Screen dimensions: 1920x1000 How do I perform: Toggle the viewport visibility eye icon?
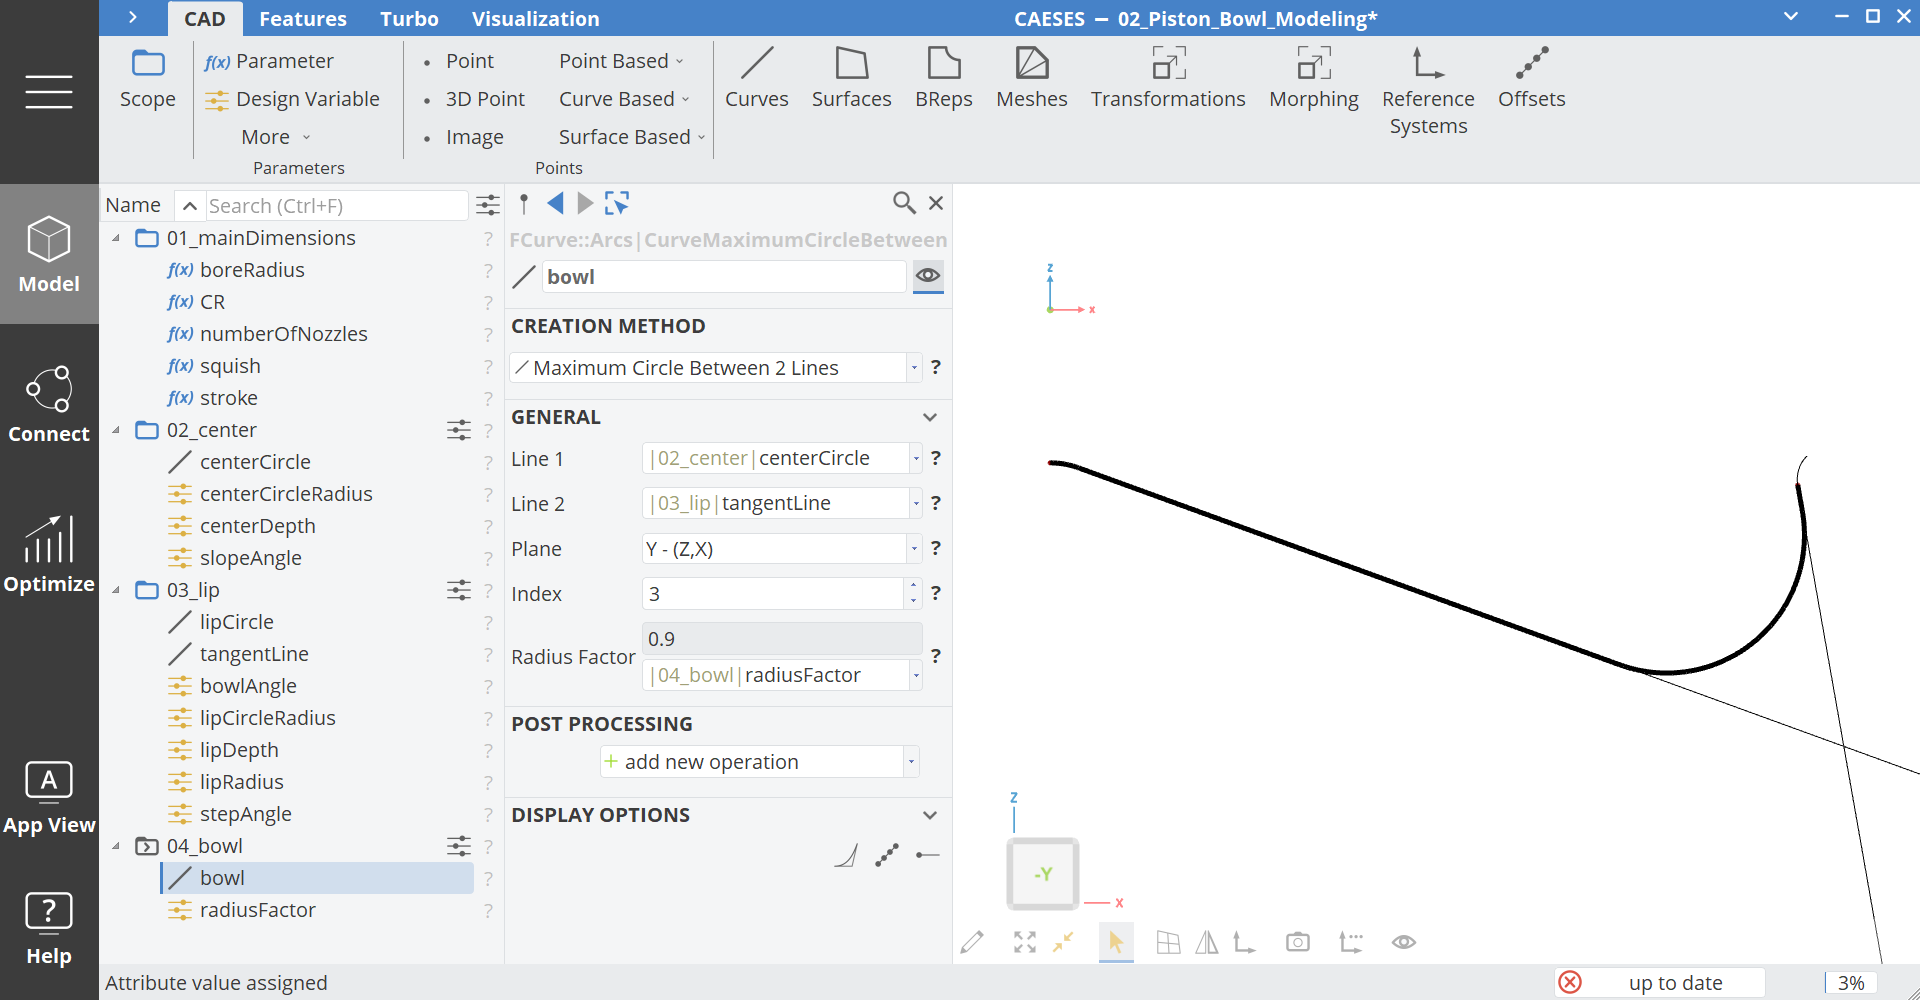[x=1404, y=942]
